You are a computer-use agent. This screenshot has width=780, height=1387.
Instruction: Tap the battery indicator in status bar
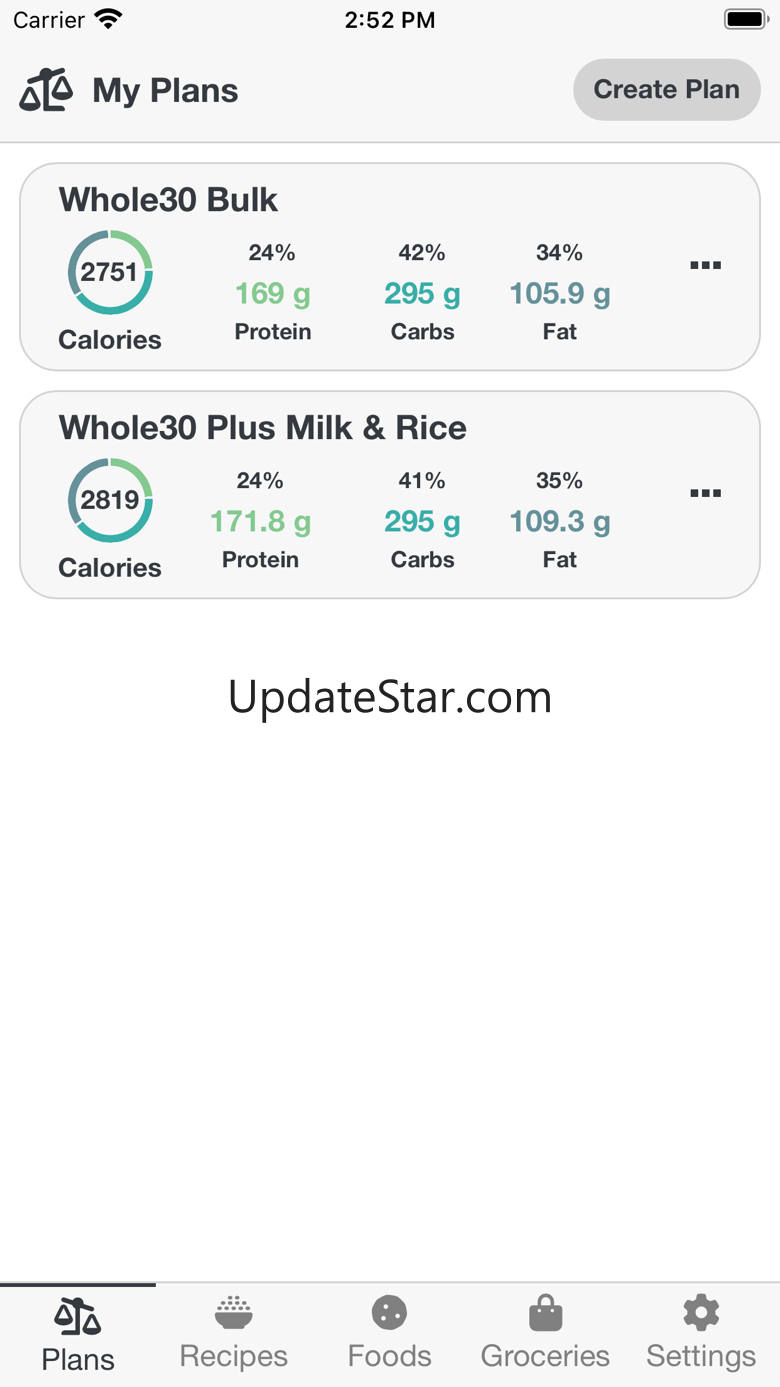point(745,19)
